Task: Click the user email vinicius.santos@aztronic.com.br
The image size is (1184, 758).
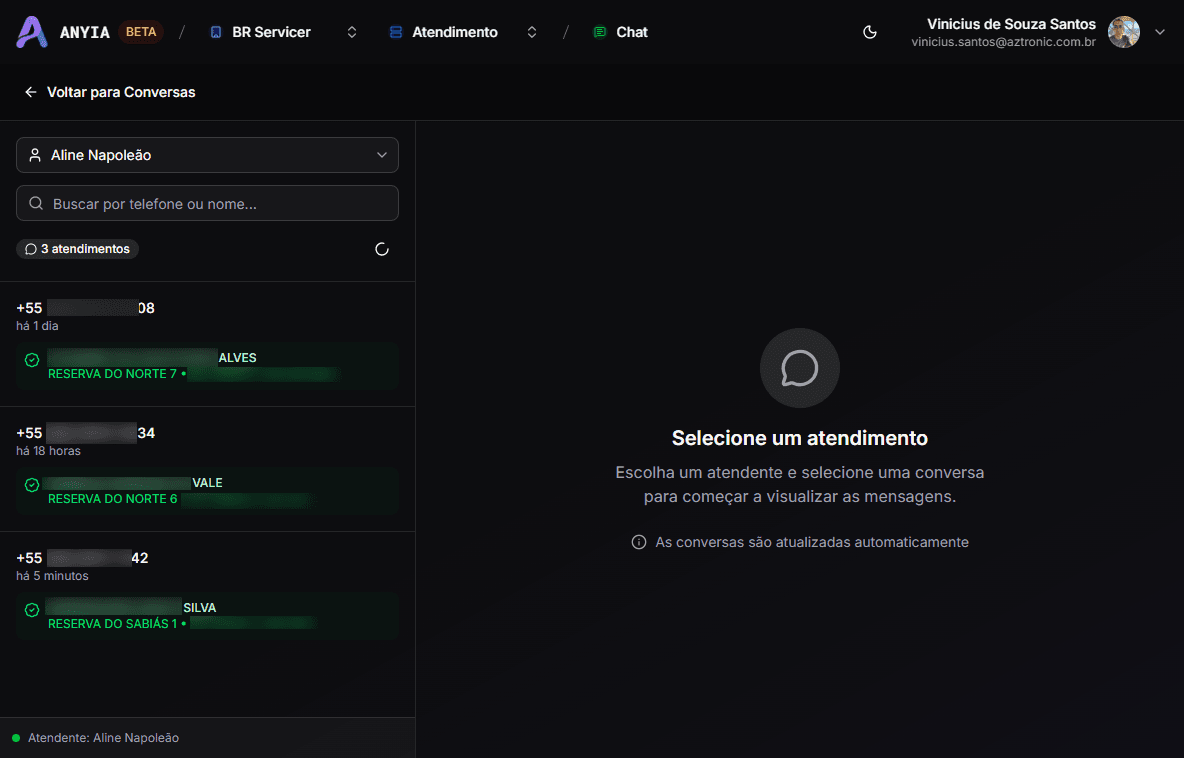Action: [x=1004, y=42]
